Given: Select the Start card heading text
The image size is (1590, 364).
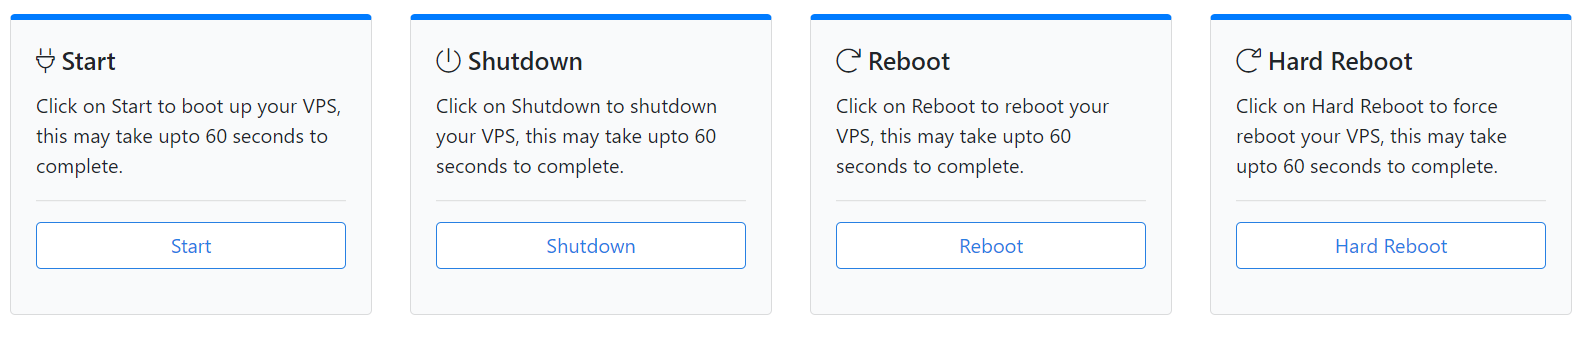Looking at the screenshot, I should tap(88, 62).
